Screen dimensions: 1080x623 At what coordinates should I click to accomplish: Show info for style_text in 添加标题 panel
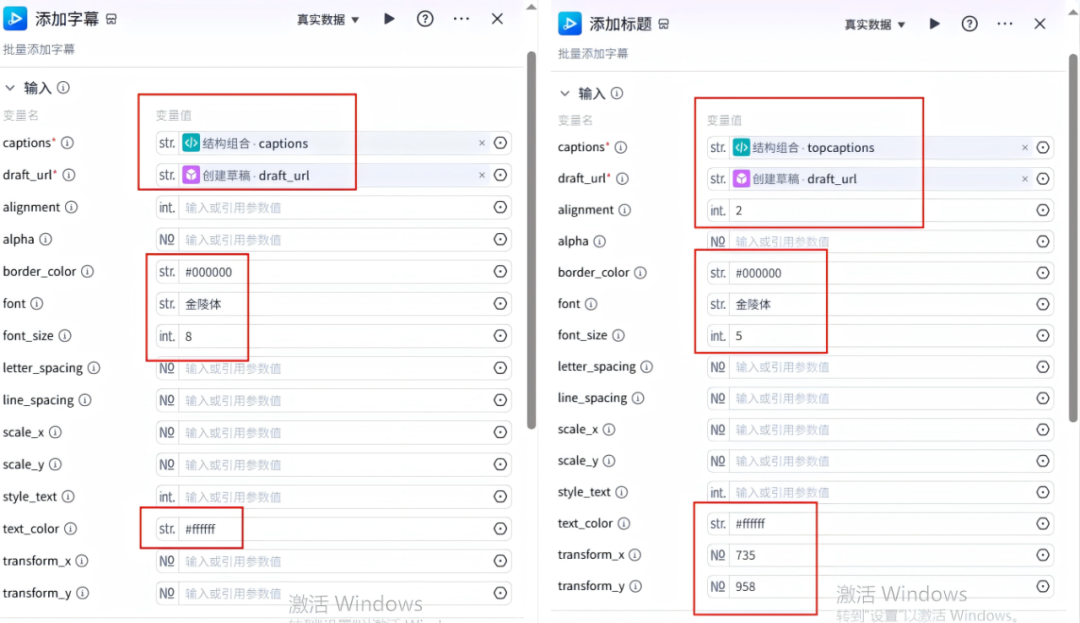click(x=621, y=492)
